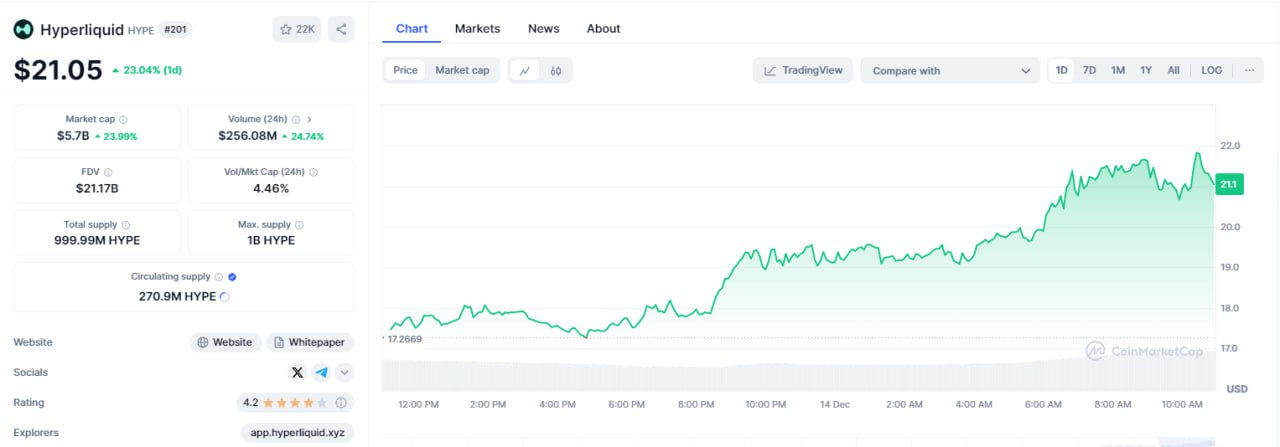Screen dimensions: 1280x447
Task: Show info icon for Vol/Mkt Cap (24h)
Action: point(313,172)
